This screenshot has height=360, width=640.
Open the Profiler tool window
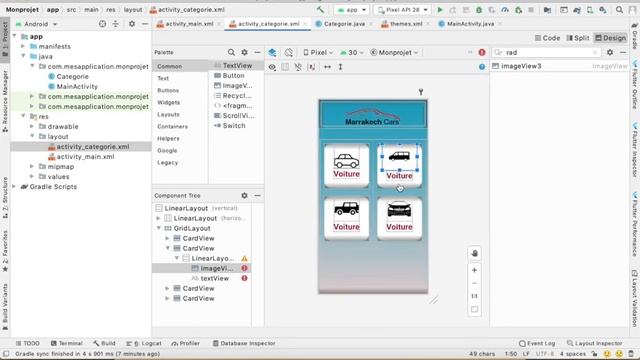(186, 343)
